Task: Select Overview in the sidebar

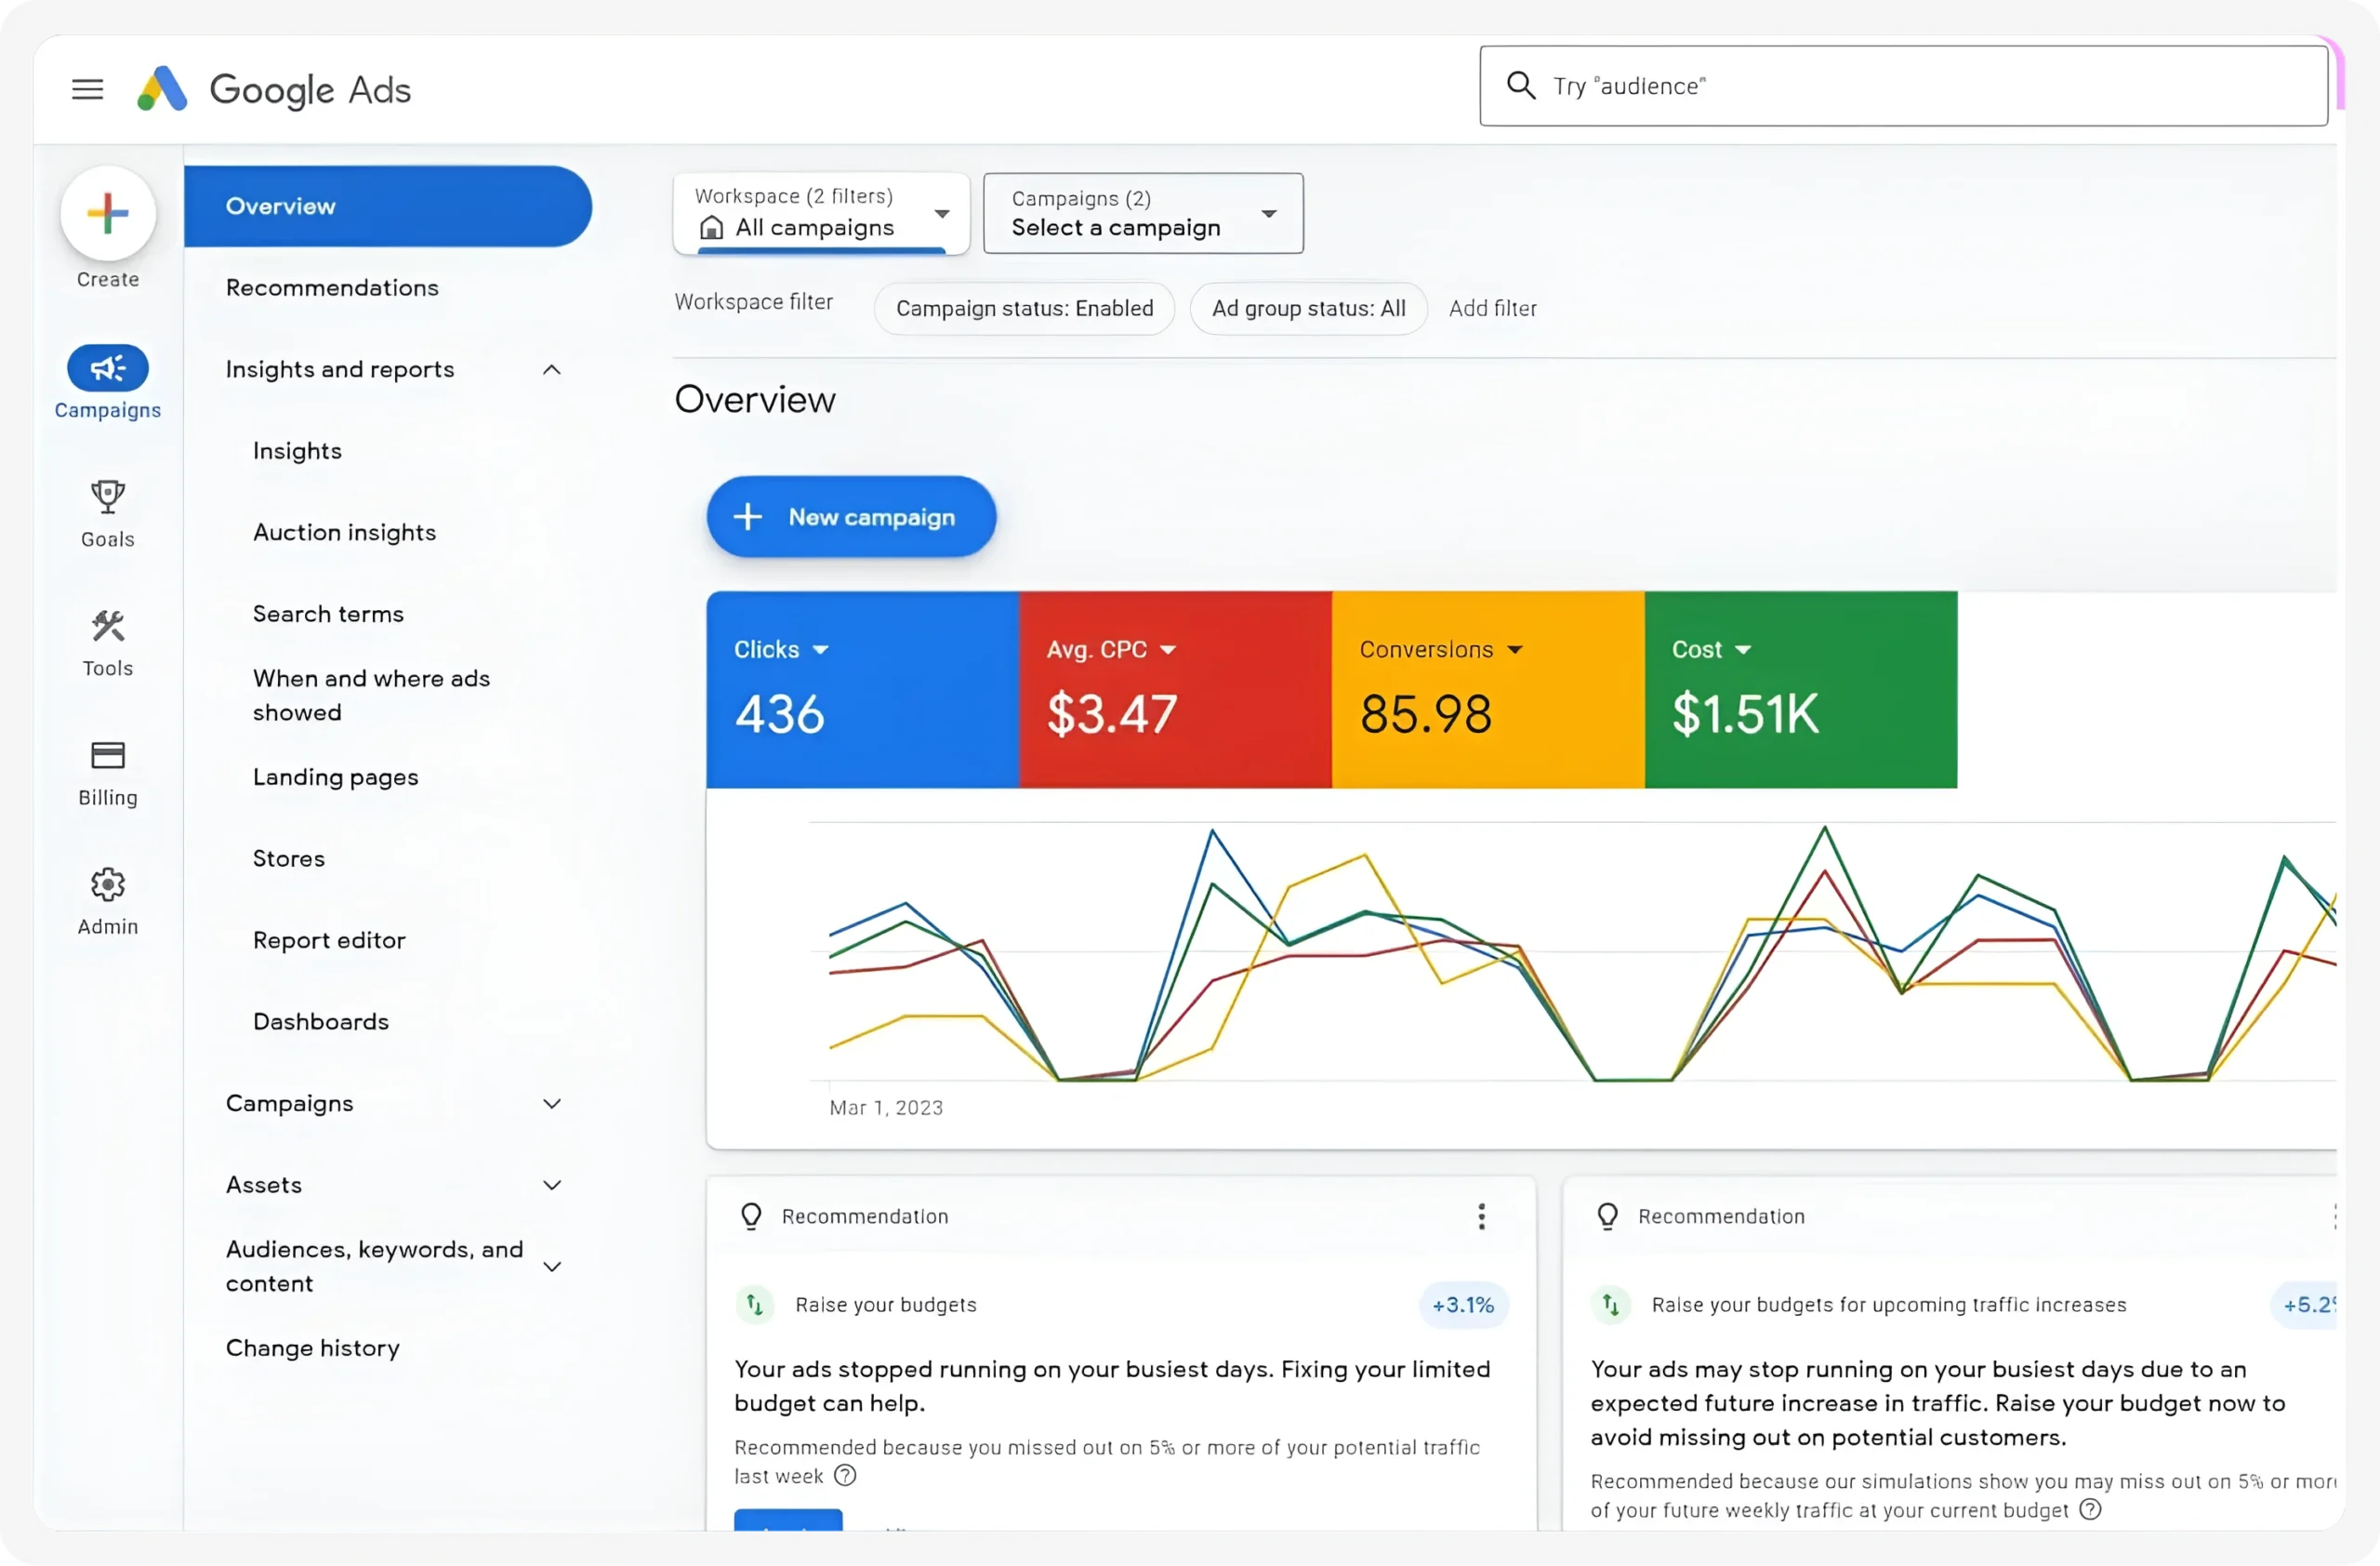Action: (387, 206)
